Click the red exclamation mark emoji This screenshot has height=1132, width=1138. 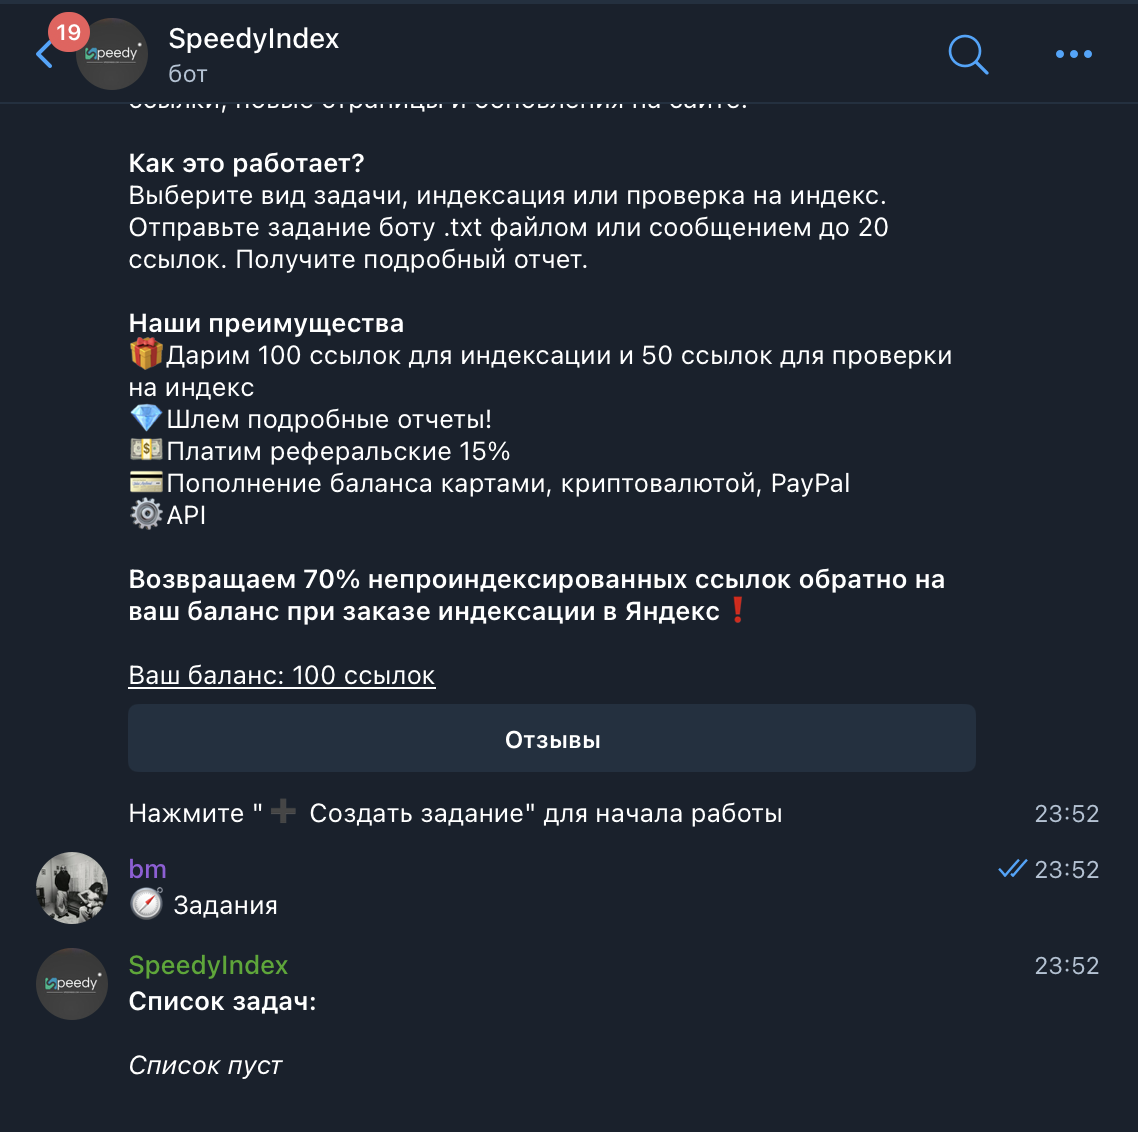coord(737,610)
